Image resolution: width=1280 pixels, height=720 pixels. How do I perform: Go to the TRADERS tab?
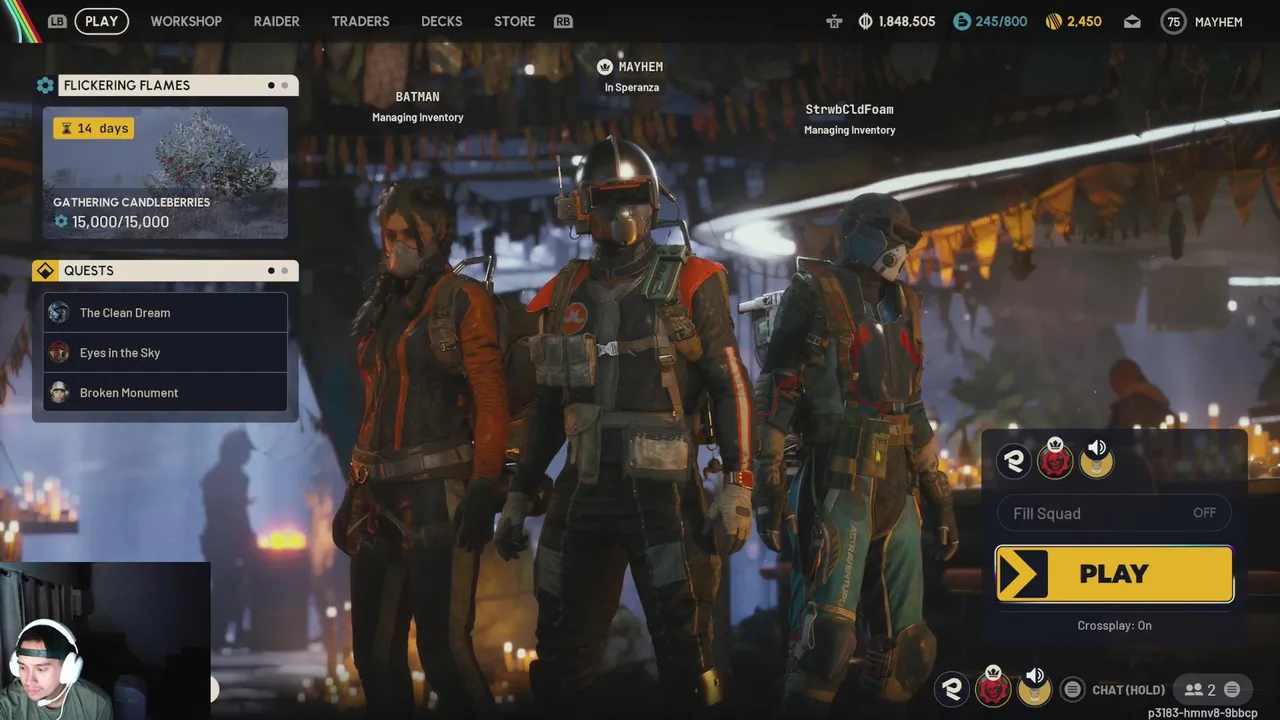[x=360, y=21]
